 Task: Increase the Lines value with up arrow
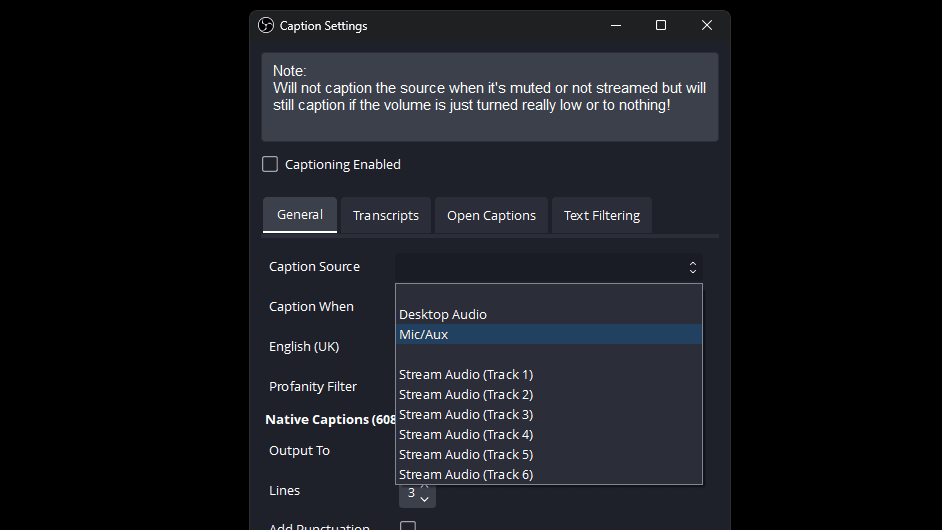coord(425,487)
